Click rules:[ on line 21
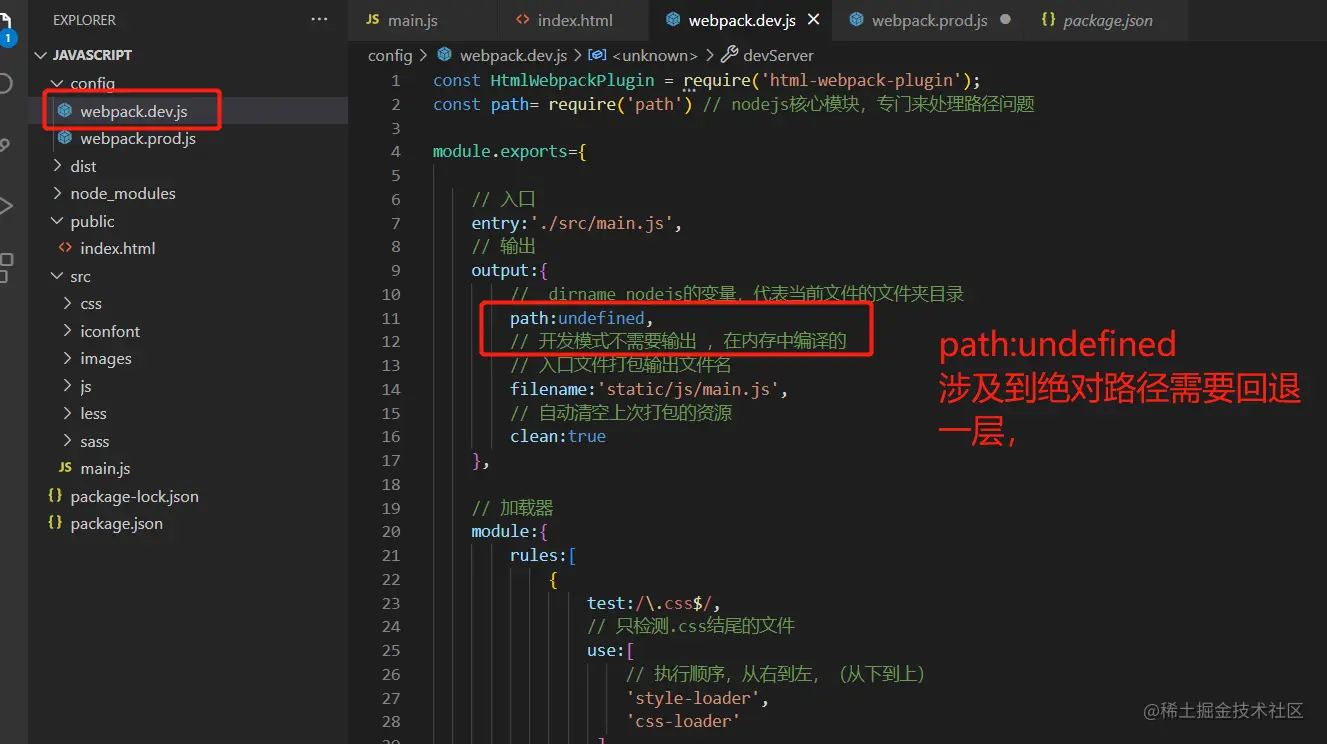Screen dimensions: 1327x744 click(543, 555)
